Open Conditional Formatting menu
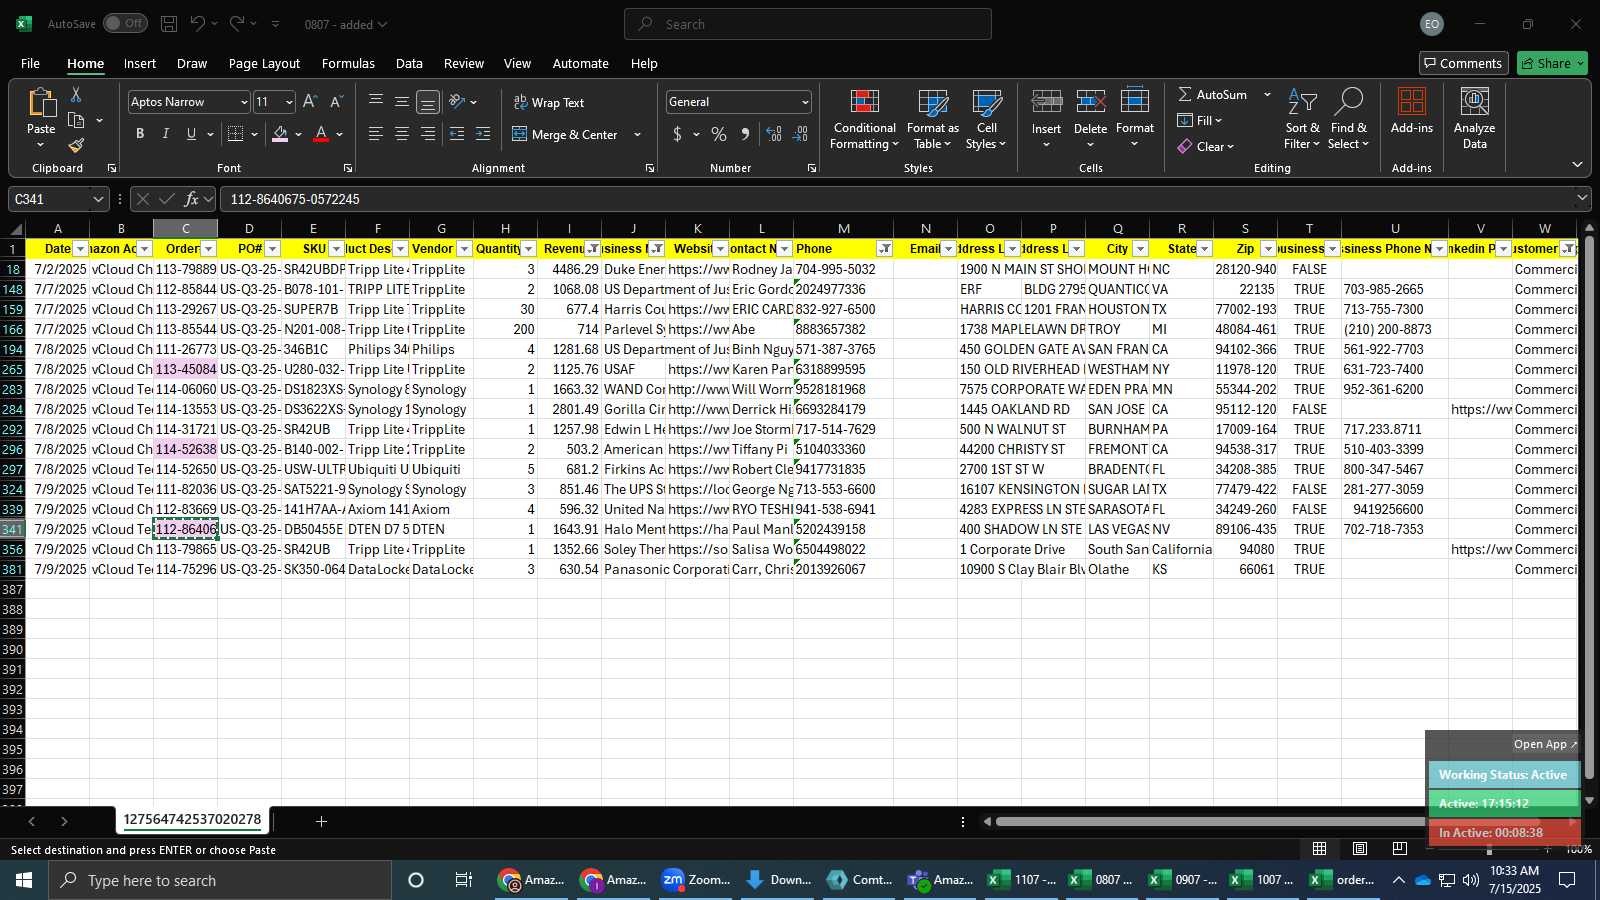 [x=865, y=119]
